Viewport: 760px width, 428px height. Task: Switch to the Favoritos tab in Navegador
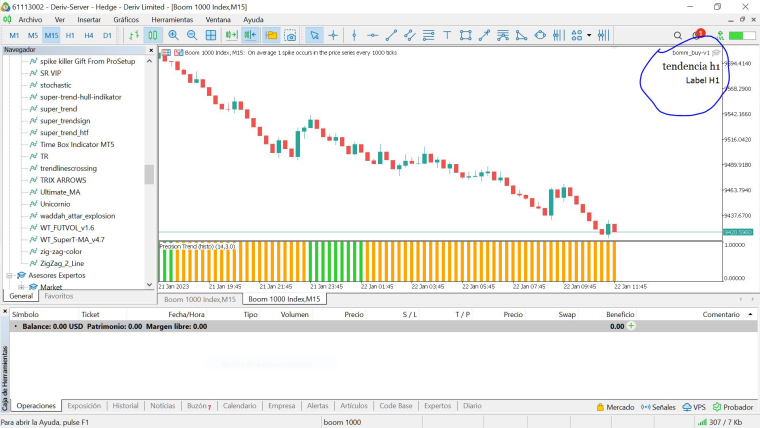59,296
